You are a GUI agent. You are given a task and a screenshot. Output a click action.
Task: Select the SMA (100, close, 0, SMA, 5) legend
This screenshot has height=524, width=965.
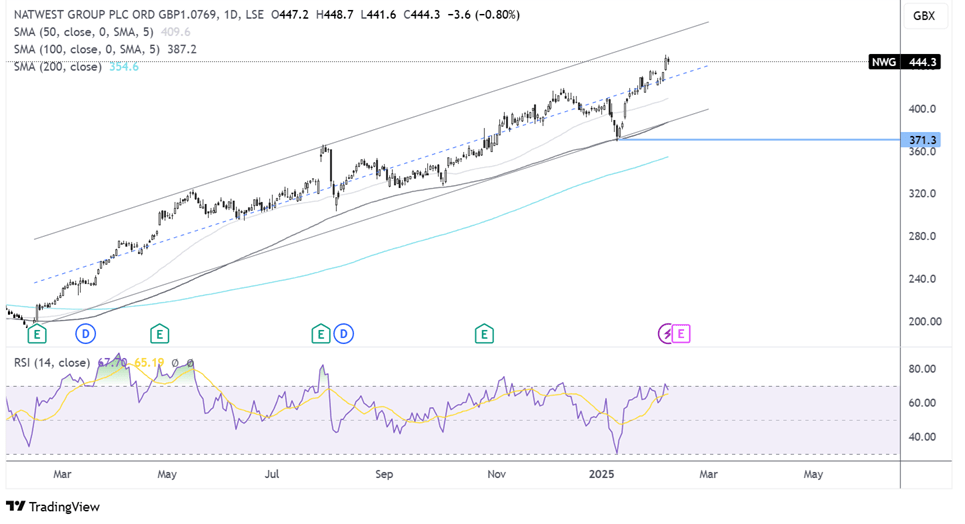(x=87, y=49)
